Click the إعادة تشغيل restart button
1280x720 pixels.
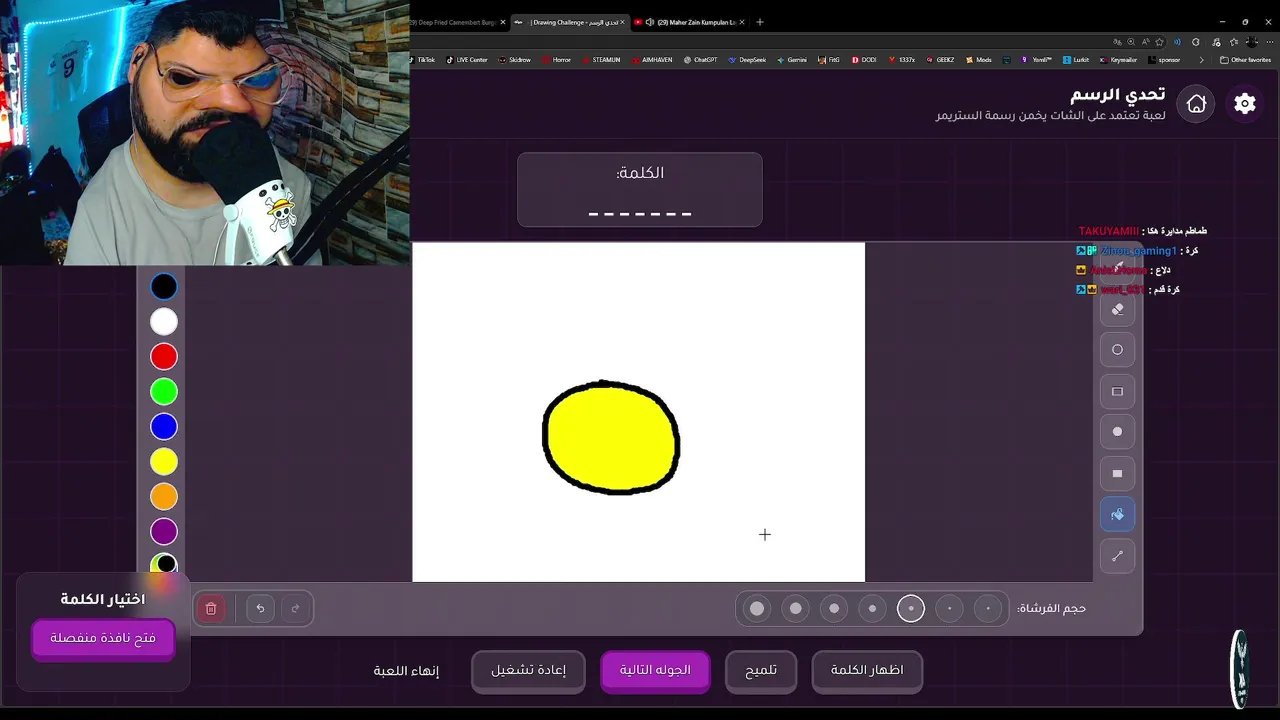pyautogui.click(x=528, y=671)
